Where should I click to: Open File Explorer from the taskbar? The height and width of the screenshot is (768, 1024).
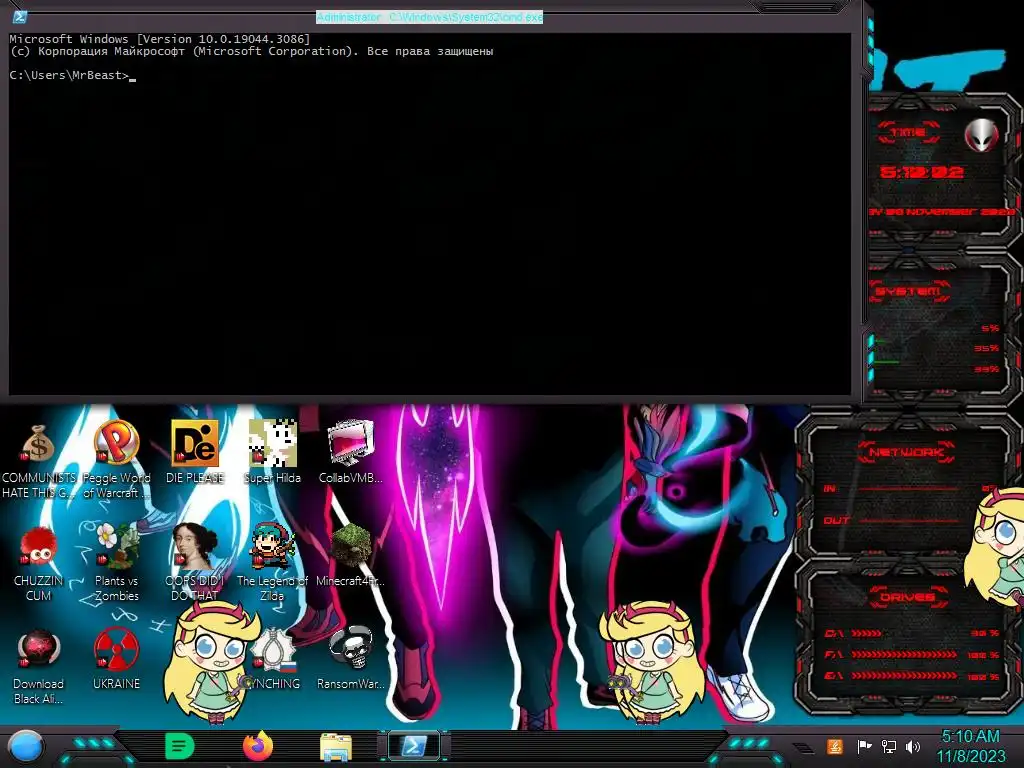336,747
